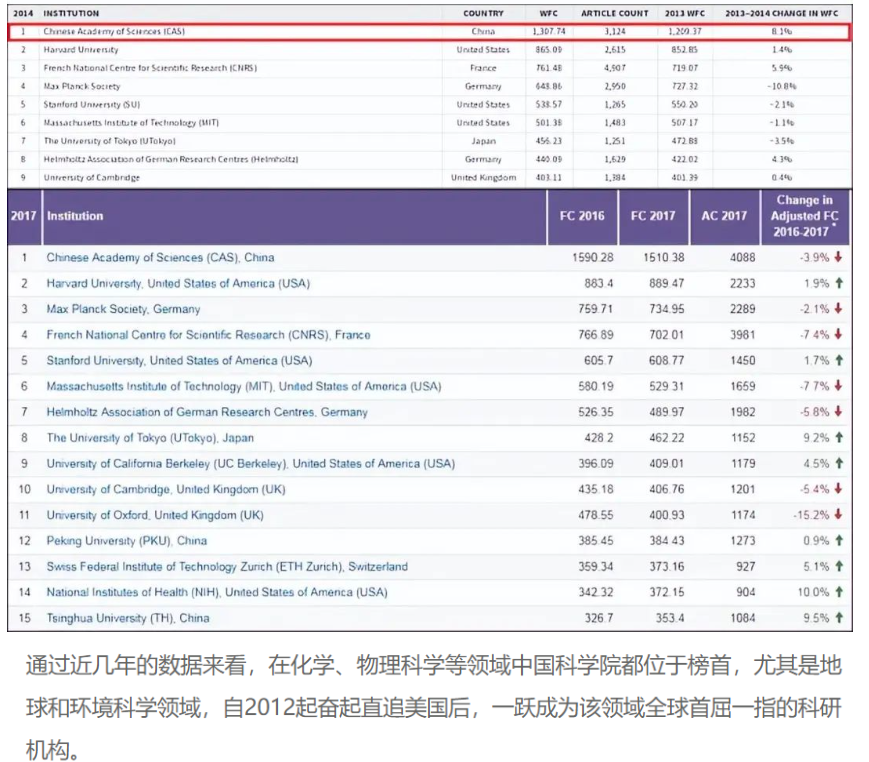Click the 2013 WFC column header
Screen dimensions: 869x762
pos(685,13)
